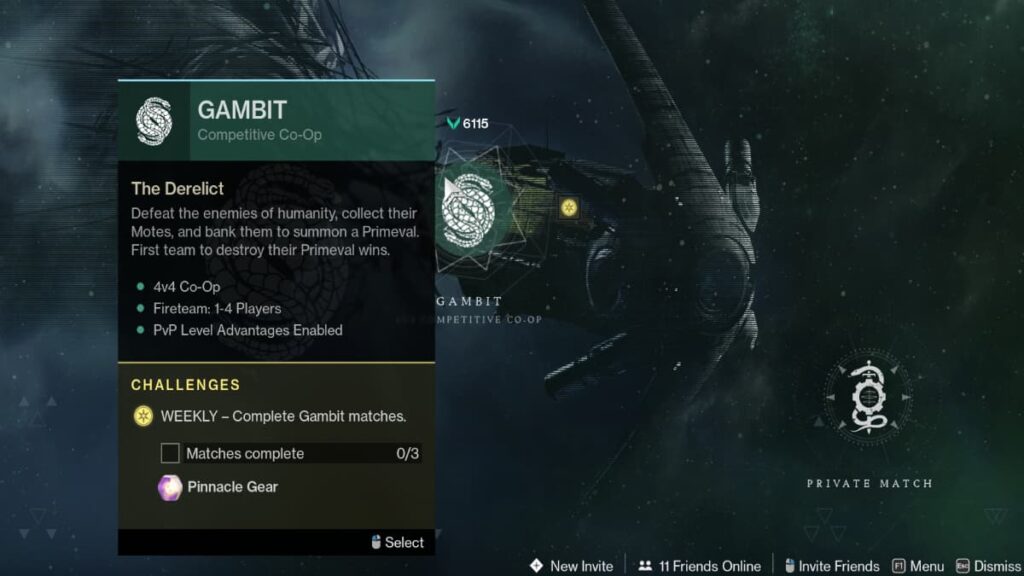Launch the Gambit snake emblem node
Image resolution: width=1024 pixels, height=576 pixels.
tap(468, 212)
